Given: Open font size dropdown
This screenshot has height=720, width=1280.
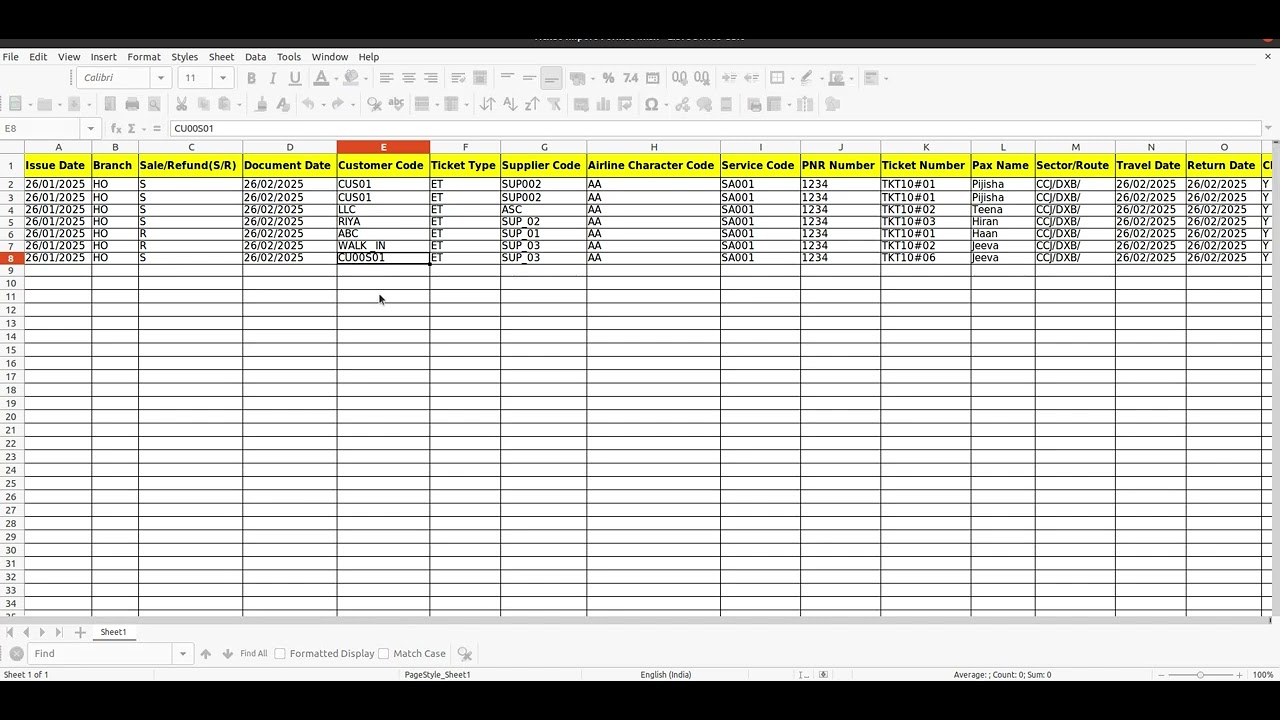Looking at the screenshot, I should 223,78.
